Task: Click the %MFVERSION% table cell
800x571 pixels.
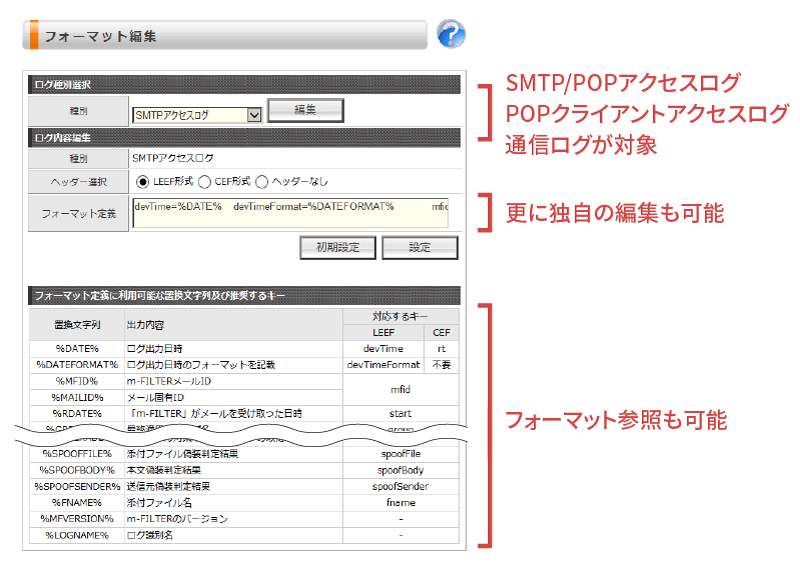Action: coord(76,519)
